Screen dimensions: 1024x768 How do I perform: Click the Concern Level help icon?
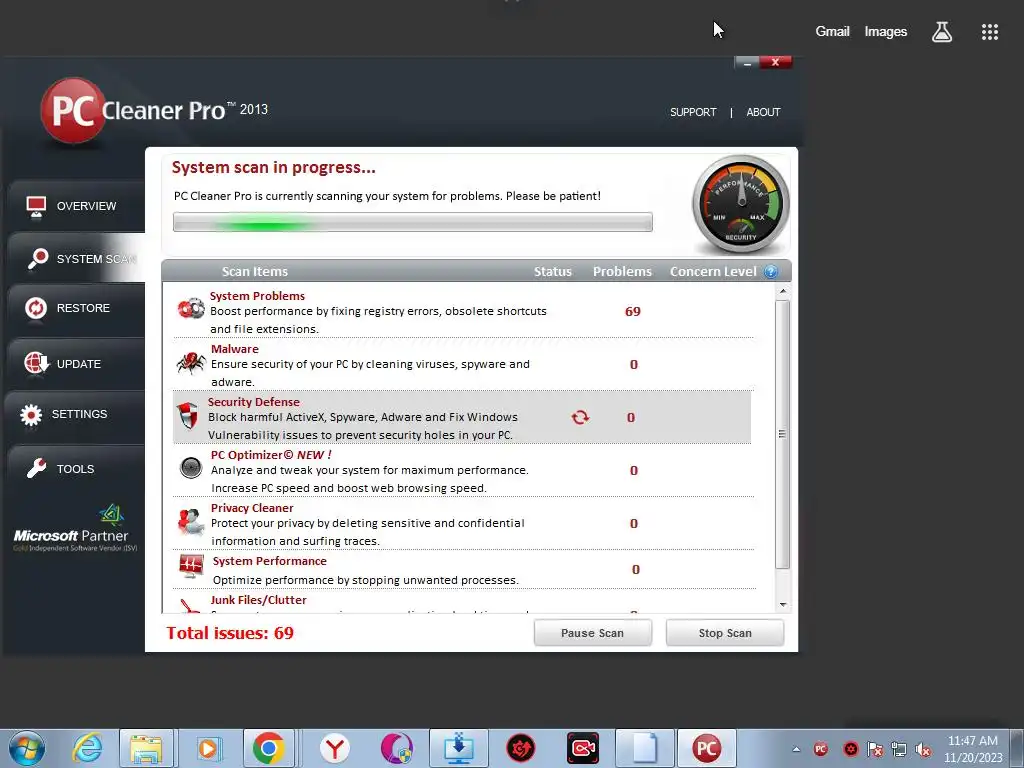click(771, 272)
